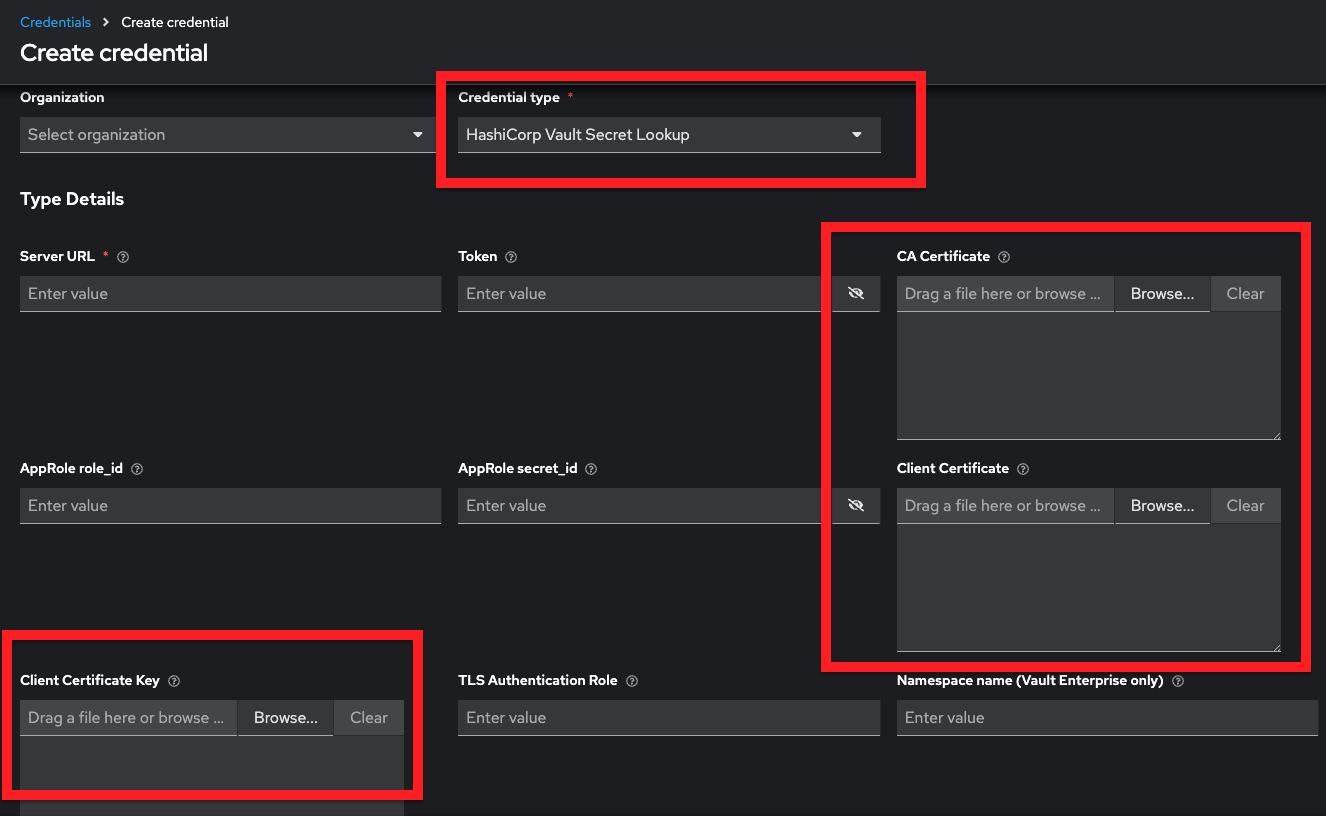The image size is (1326, 816).
Task: Clear the Client Certificate field
Action: pyautogui.click(x=1245, y=506)
